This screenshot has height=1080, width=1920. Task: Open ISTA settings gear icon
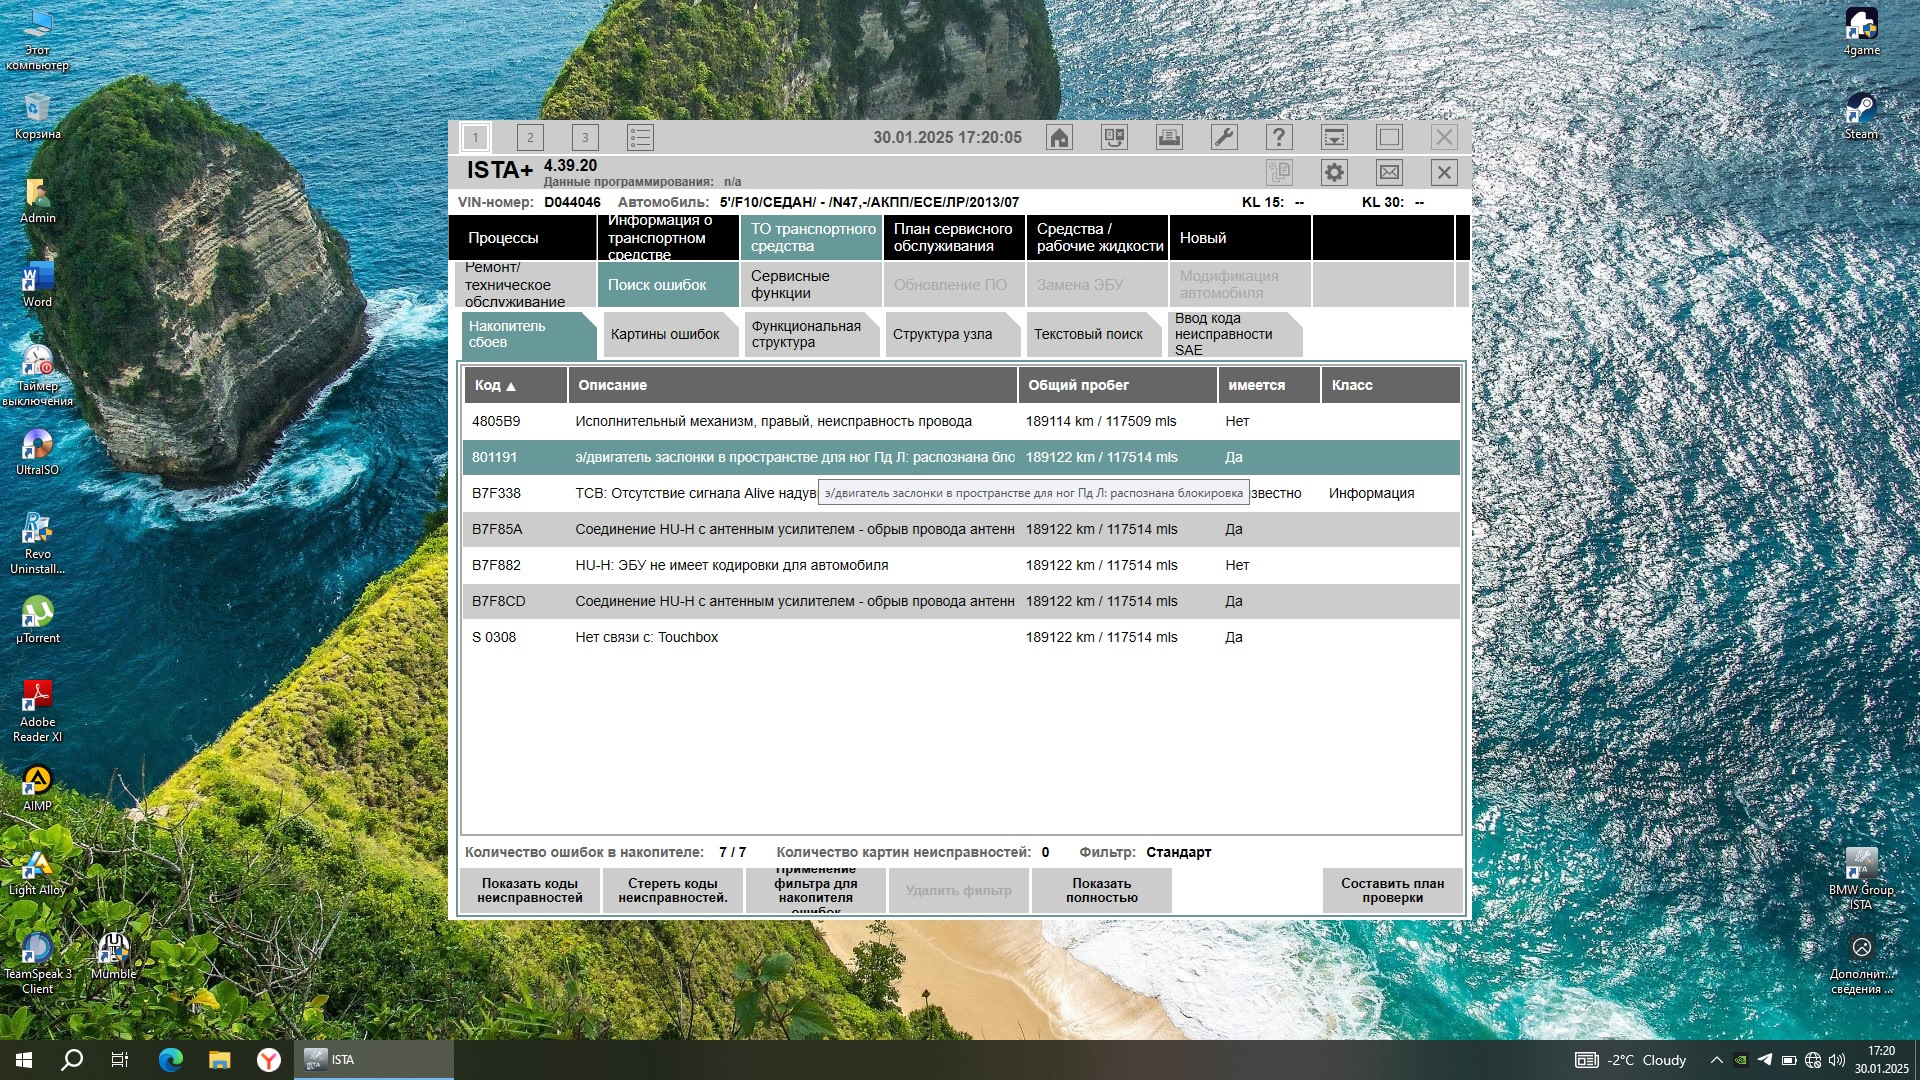tap(1334, 172)
